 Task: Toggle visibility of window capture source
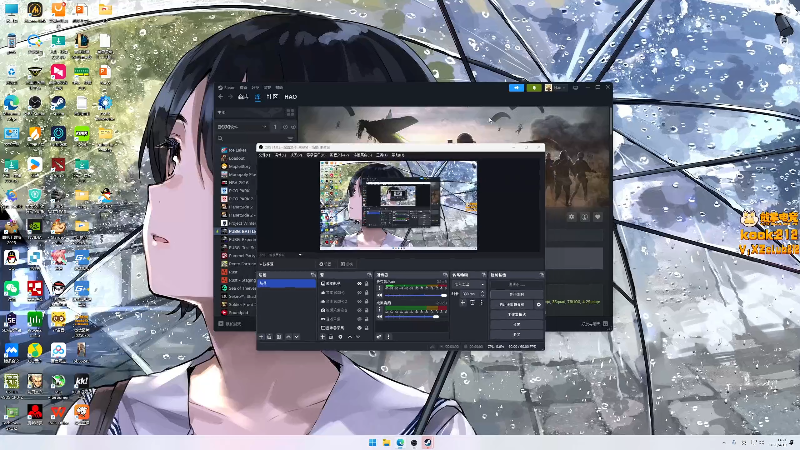[x=360, y=328]
